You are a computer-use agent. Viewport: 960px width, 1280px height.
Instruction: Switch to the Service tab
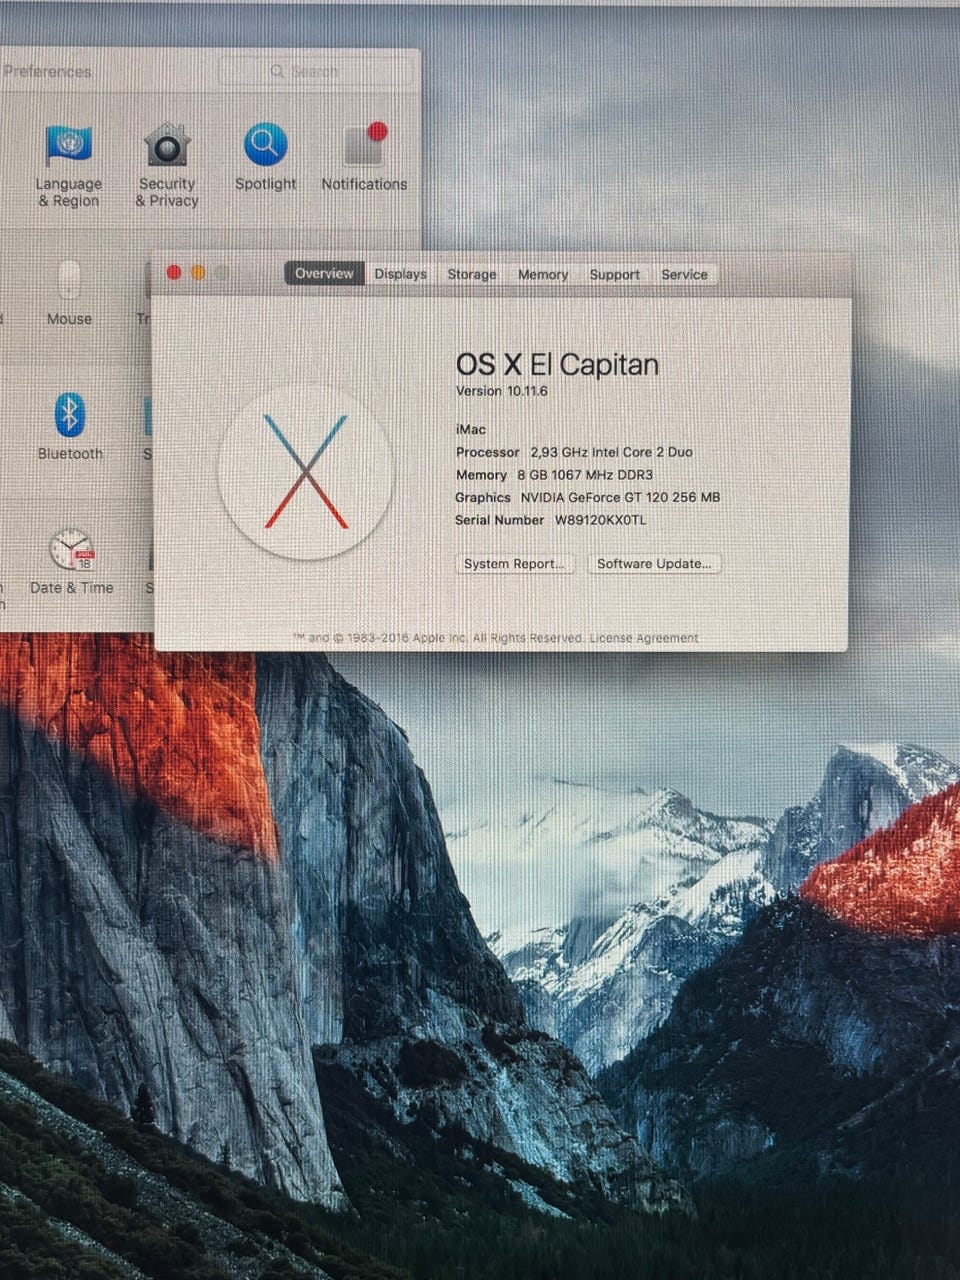(684, 274)
